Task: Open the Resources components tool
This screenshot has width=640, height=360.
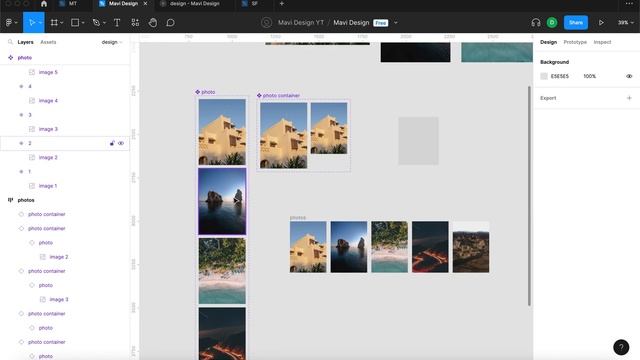Action: (135, 23)
